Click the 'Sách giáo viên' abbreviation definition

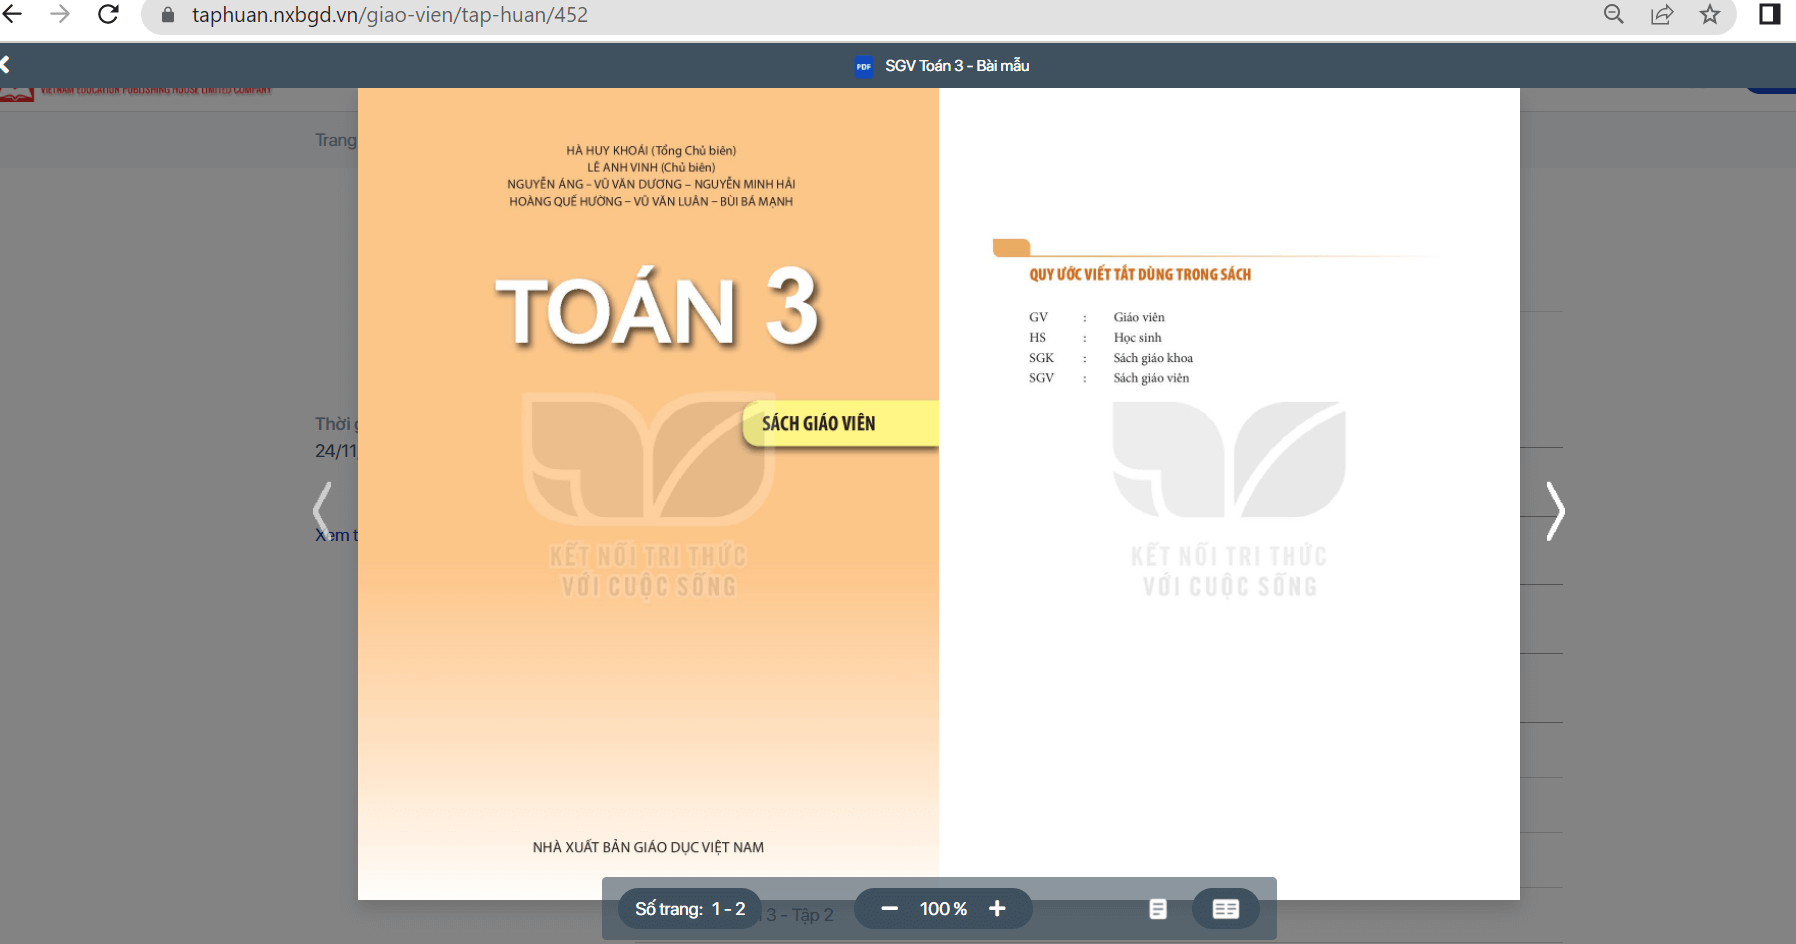(1151, 378)
